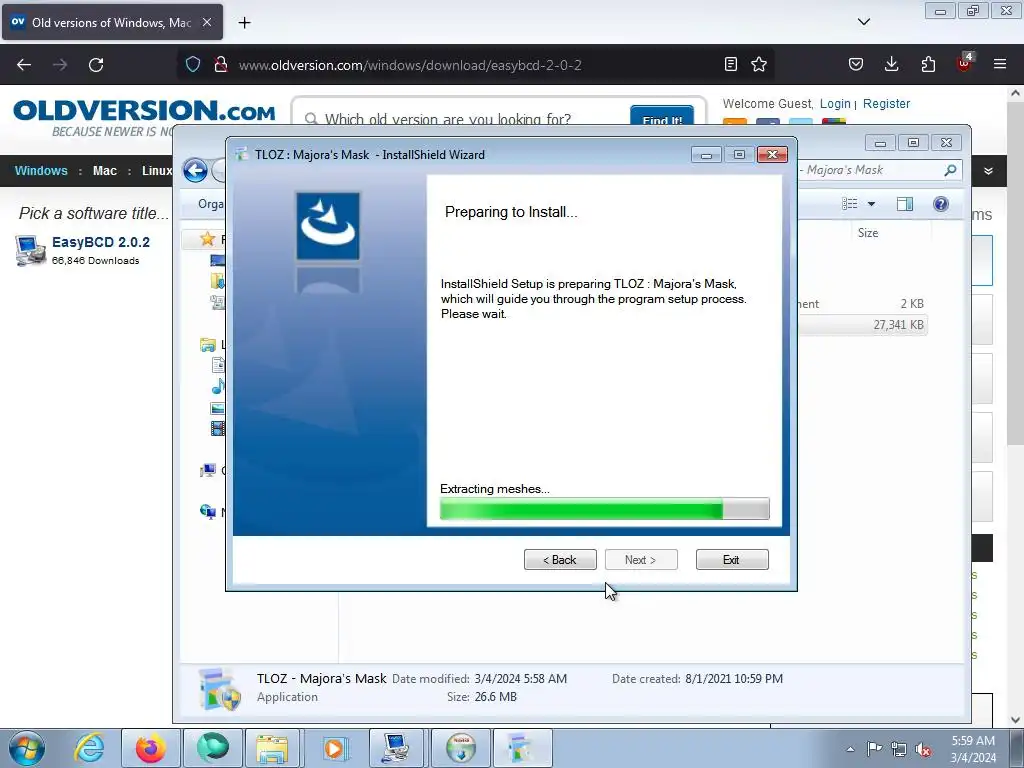Expand the site nav double-chevron
The height and width of the screenshot is (768, 1024).
point(988,171)
